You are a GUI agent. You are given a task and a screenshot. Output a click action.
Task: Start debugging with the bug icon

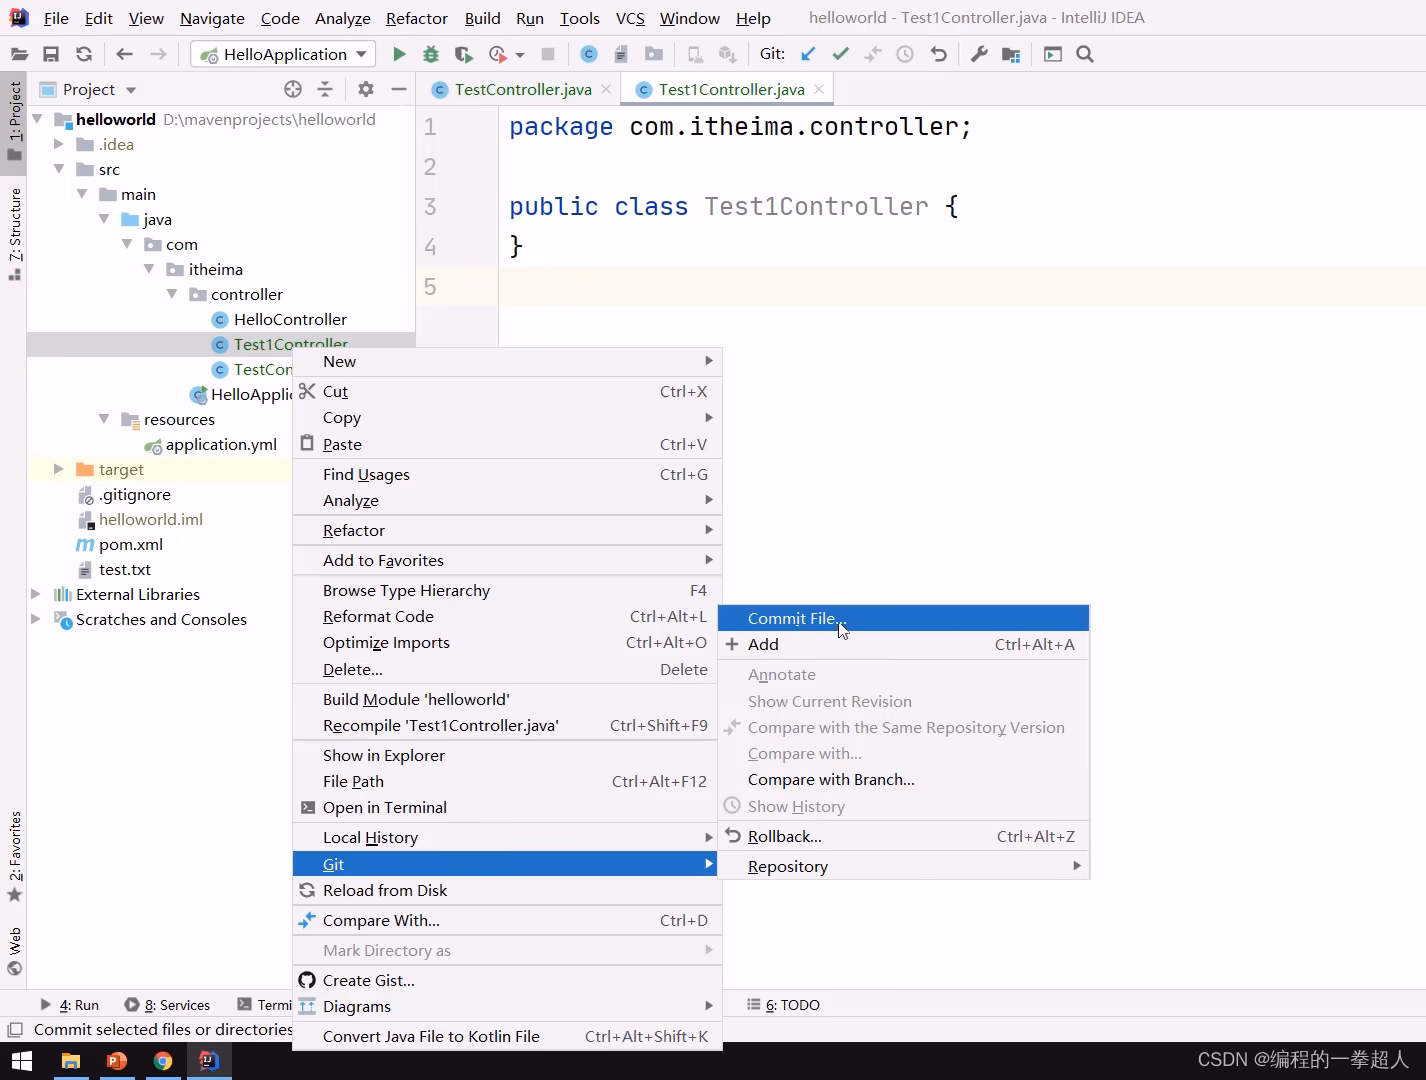431,54
